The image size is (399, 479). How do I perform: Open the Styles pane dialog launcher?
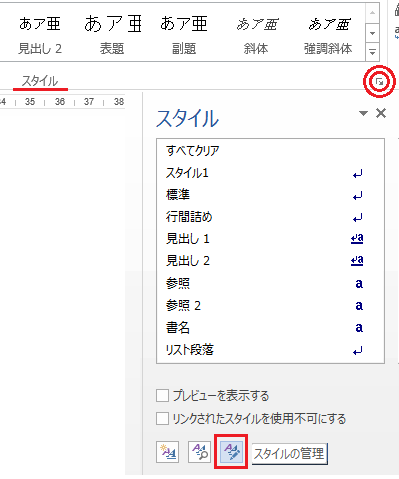click(379, 81)
